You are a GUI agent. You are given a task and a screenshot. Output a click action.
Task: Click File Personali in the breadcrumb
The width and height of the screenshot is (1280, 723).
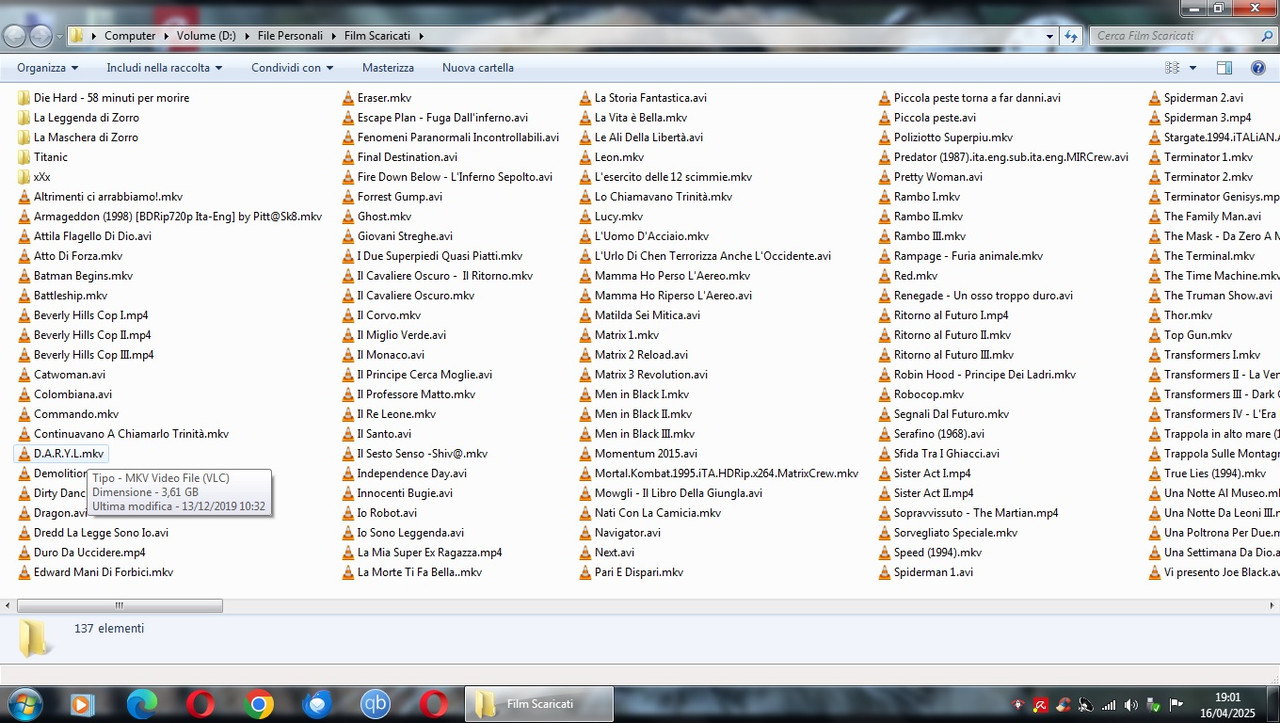(x=290, y=36)
